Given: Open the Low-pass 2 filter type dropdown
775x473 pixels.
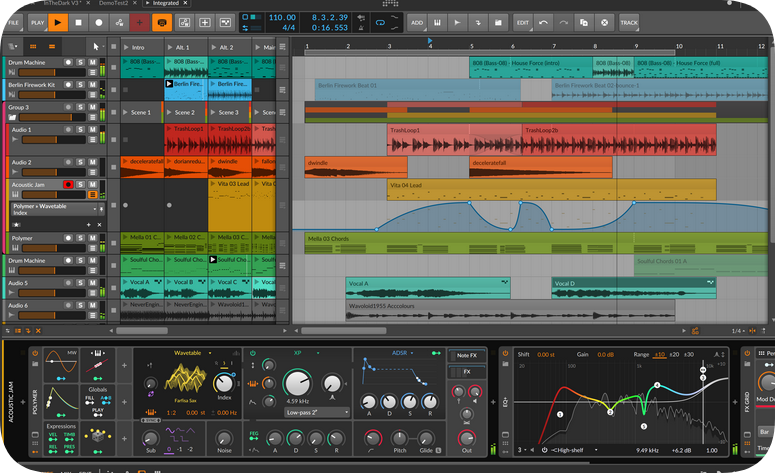Looking at the screenshot, I should coord(317,412).
